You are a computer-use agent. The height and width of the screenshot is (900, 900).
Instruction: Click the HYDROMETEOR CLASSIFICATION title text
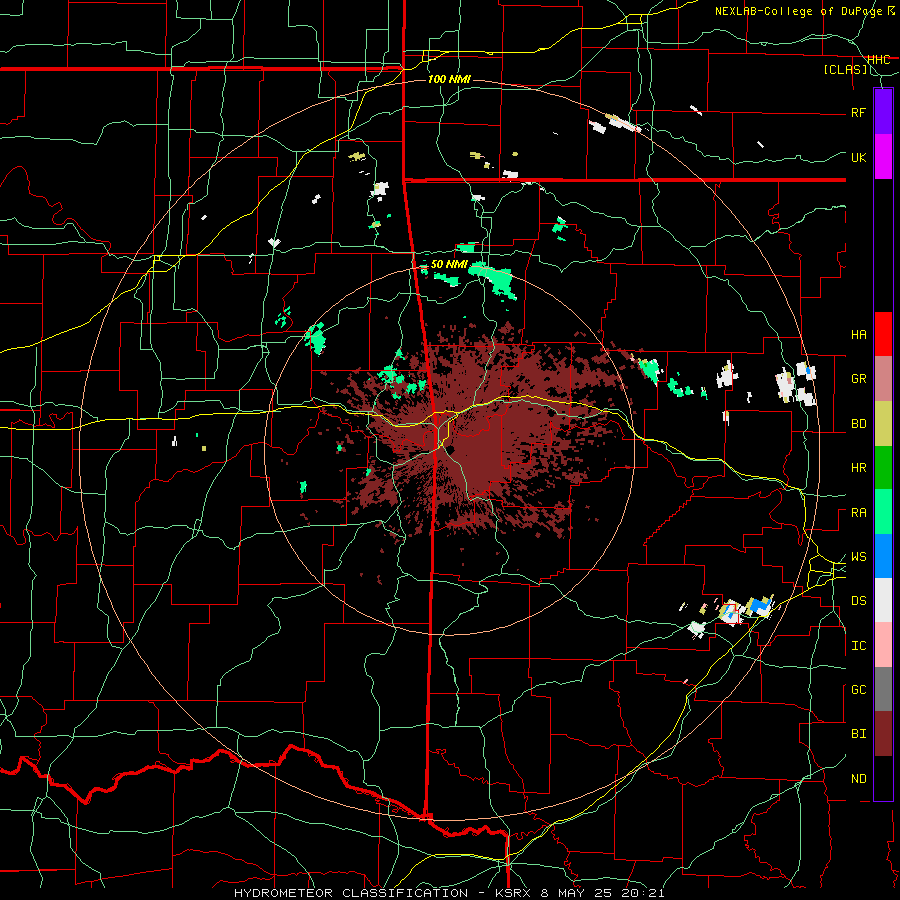coord(351,893)
